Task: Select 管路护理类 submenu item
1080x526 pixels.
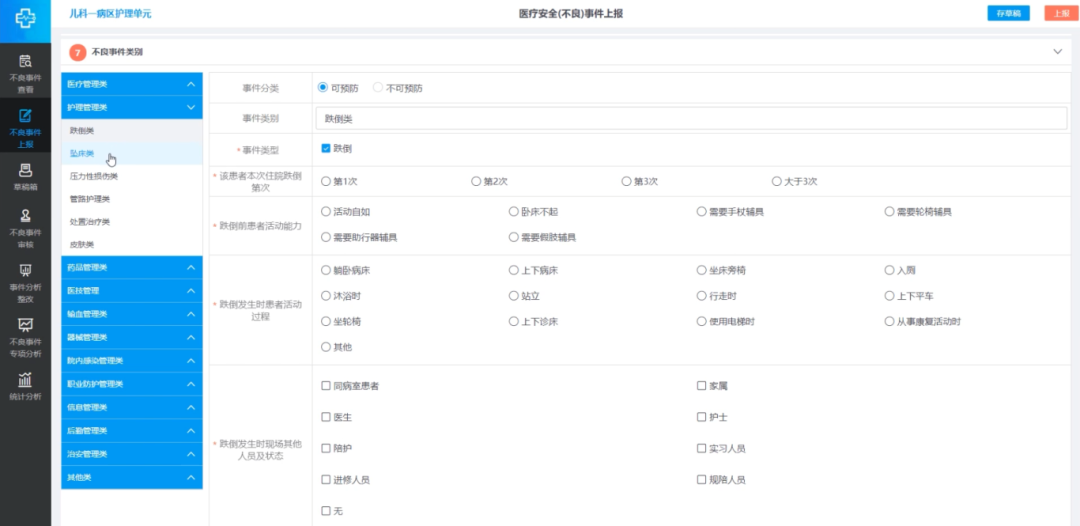Action: tap(132, 199)
